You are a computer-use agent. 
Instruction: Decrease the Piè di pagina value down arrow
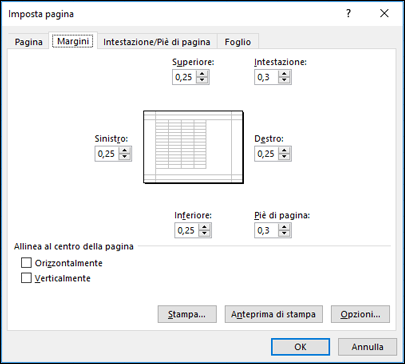284,233
